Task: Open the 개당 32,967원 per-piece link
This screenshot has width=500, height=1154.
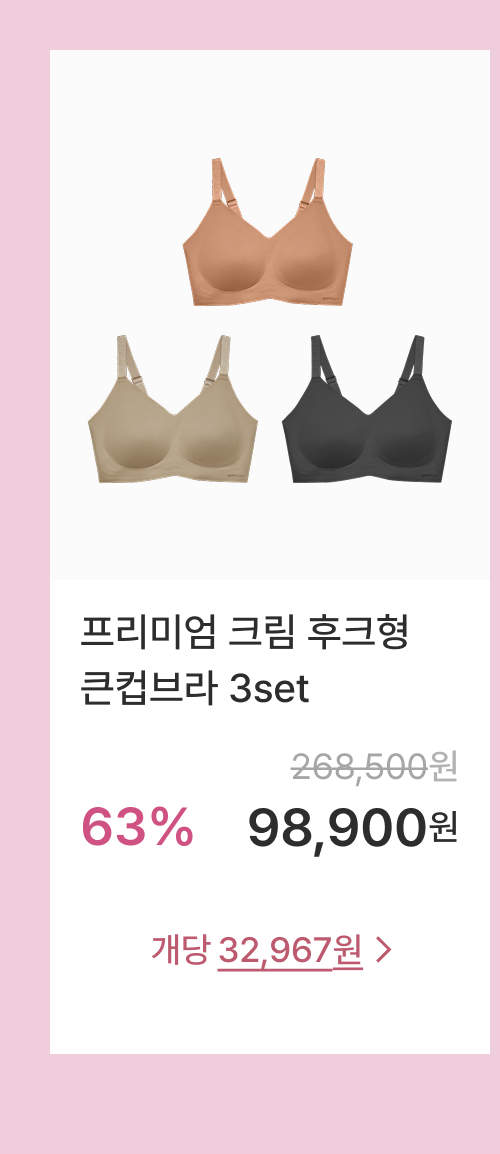Action: [272, 951]
